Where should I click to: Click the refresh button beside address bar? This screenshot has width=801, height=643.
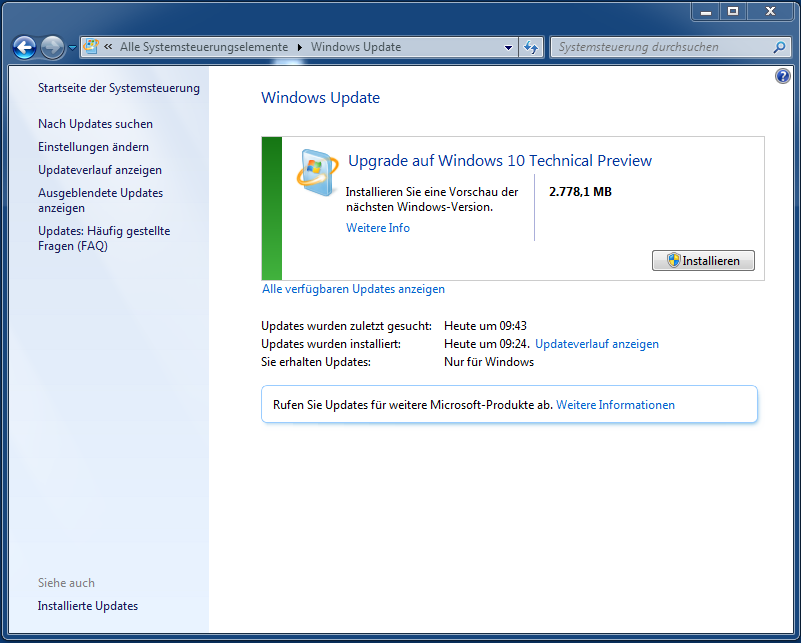531,47
